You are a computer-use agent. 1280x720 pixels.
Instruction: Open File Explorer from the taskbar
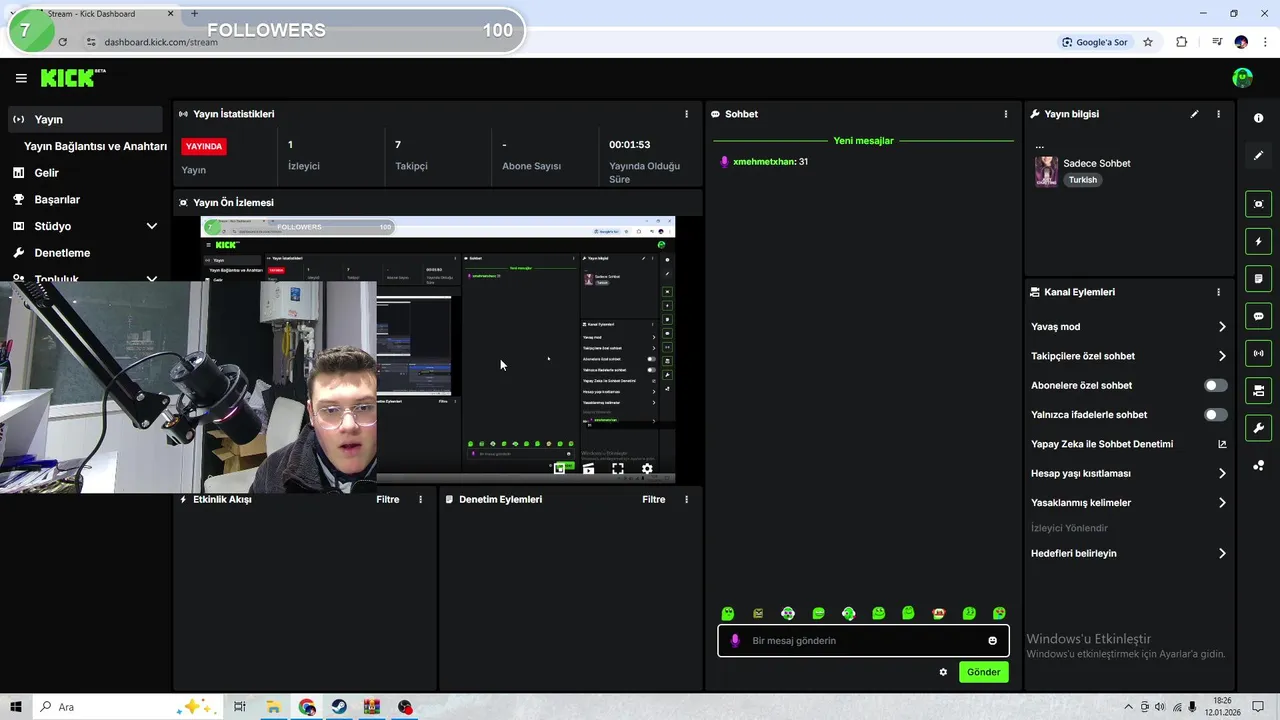click(273, 707)
